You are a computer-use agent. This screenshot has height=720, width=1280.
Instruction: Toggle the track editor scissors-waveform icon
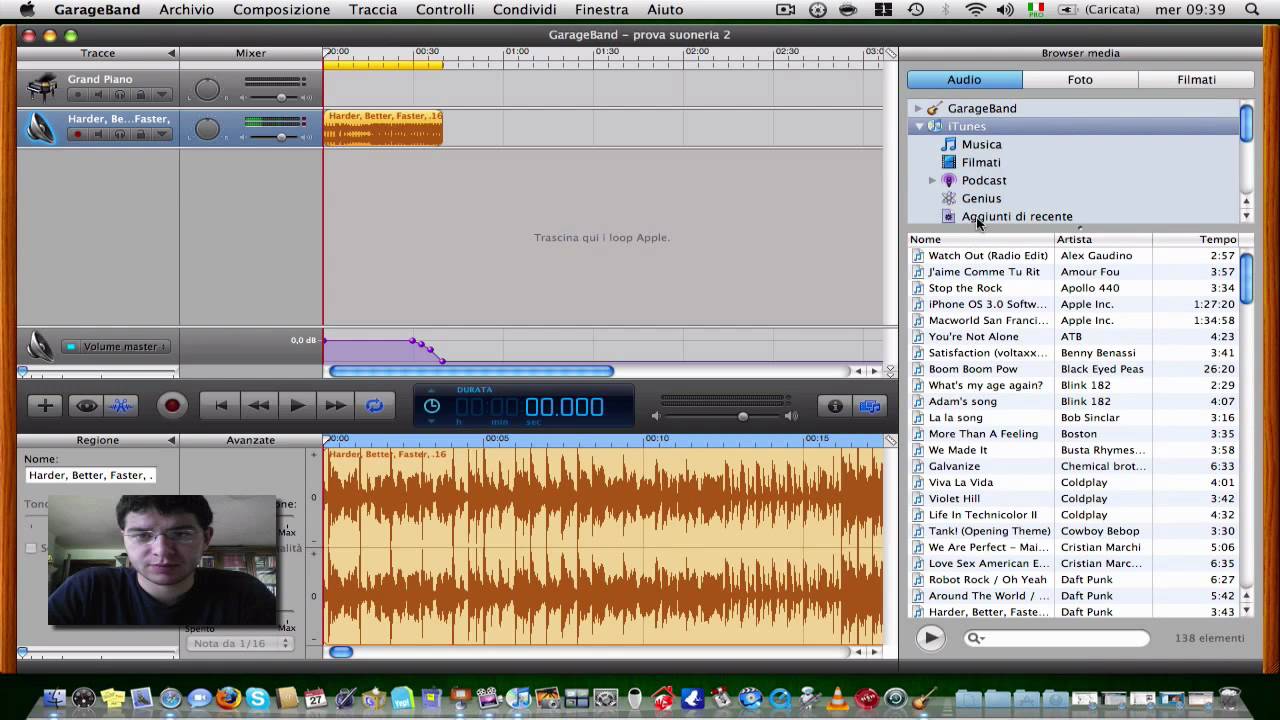(x=121, y=405)
